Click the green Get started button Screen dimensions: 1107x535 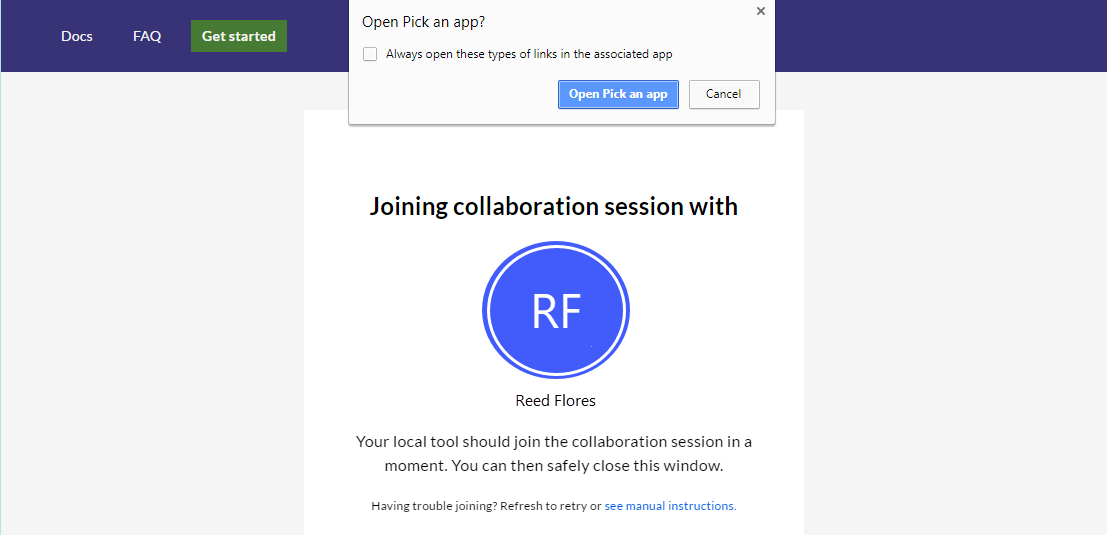pos(239,36)
